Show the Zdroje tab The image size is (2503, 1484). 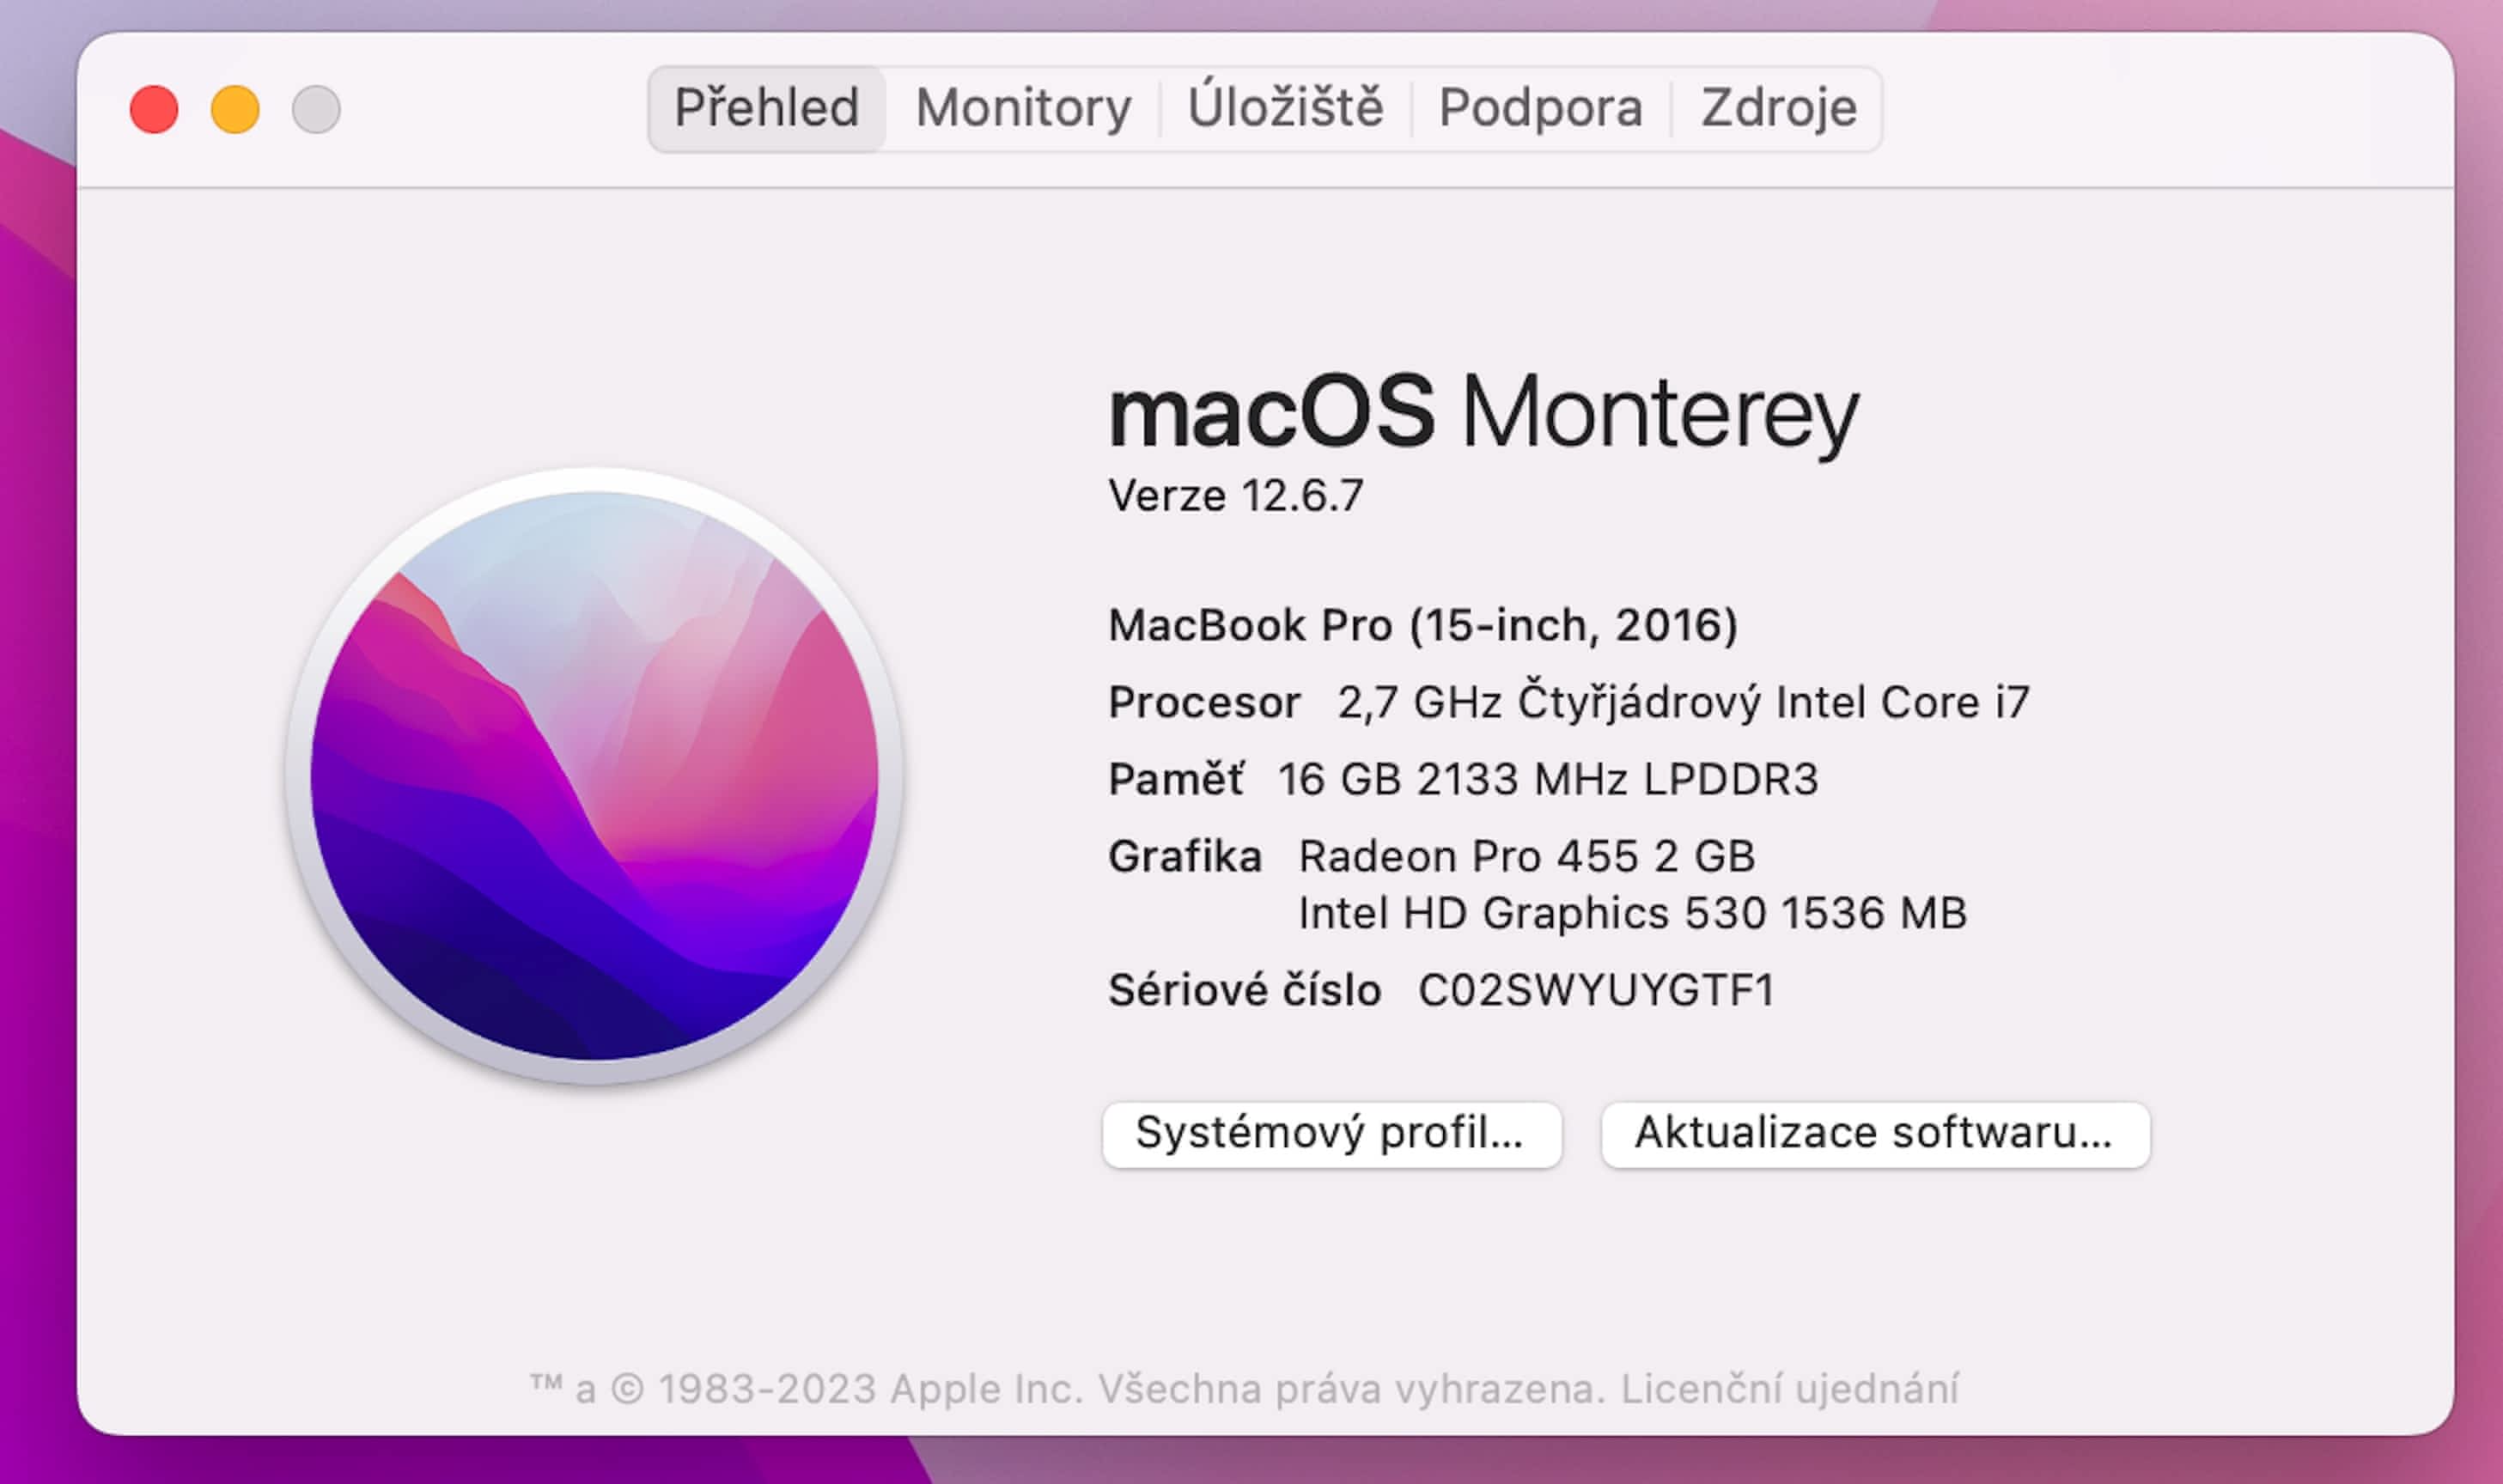point(1778,108)
